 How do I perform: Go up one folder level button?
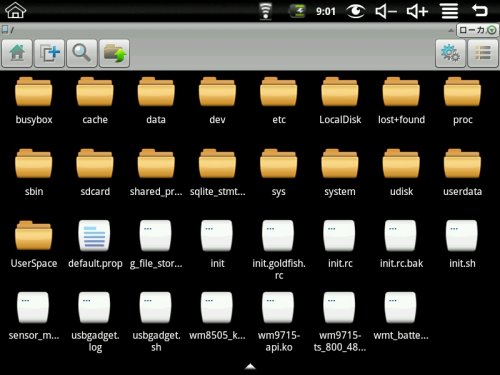(x=114, y=53)
